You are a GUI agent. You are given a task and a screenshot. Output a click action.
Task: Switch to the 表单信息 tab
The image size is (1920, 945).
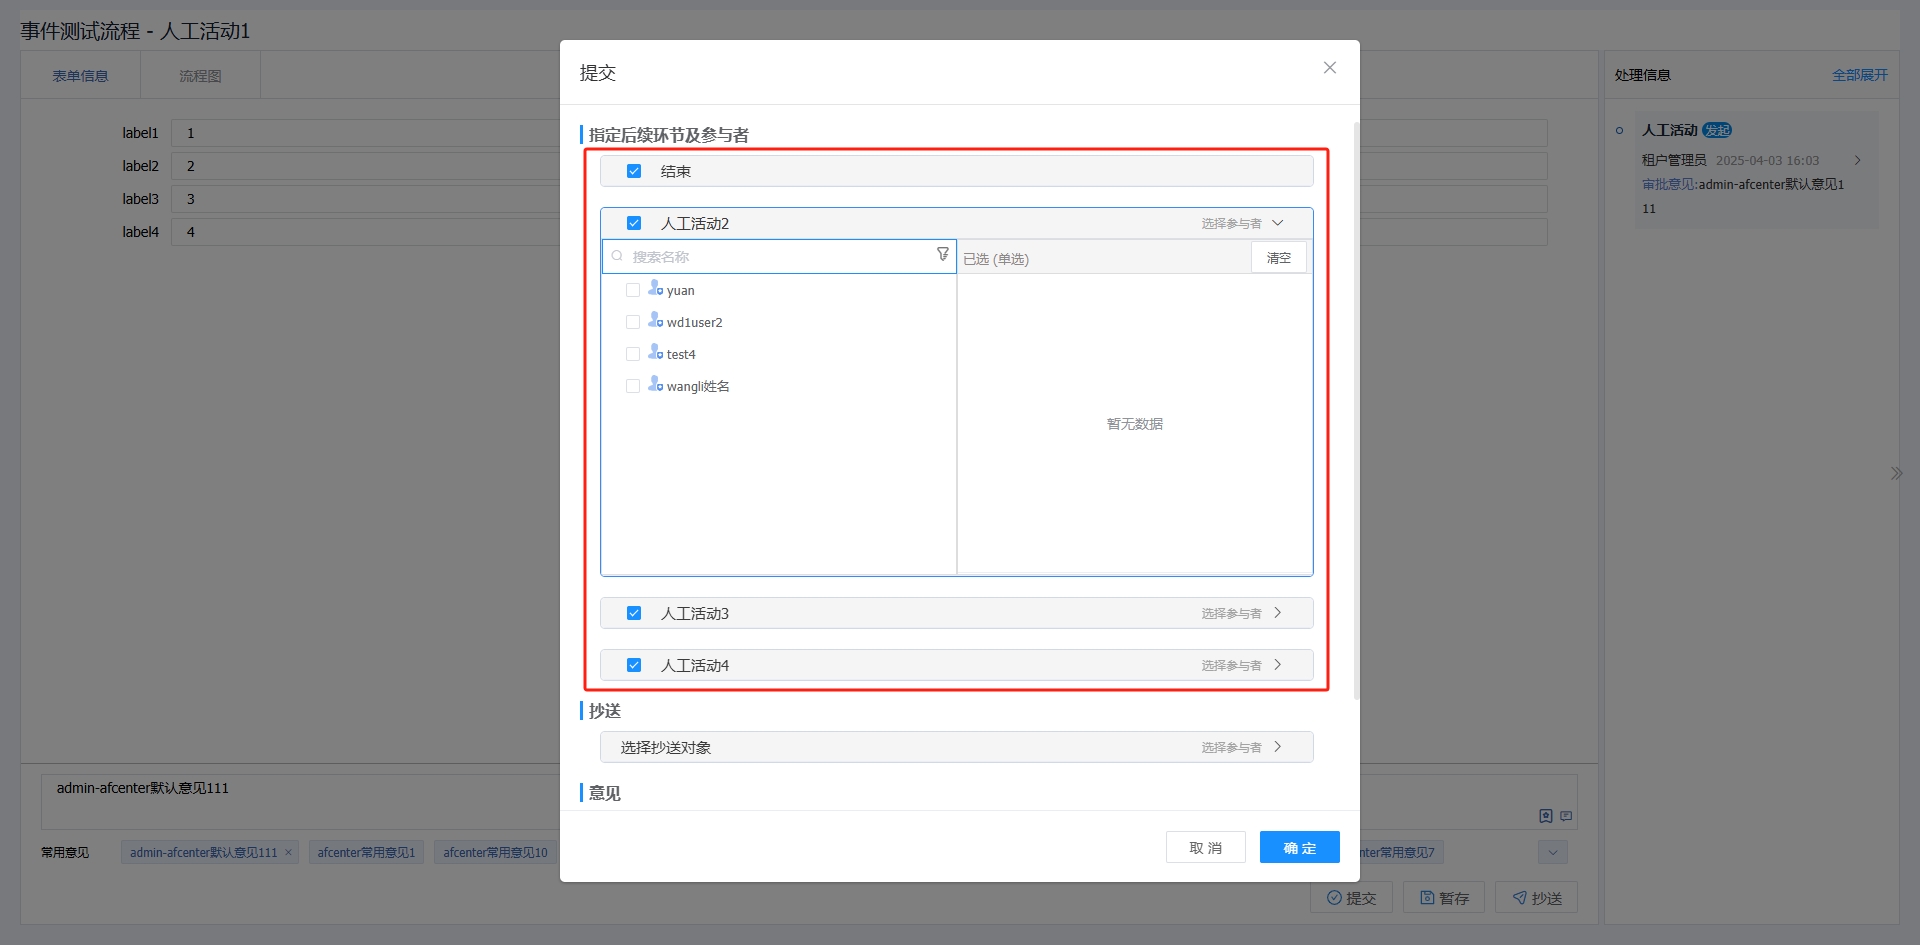80,74
